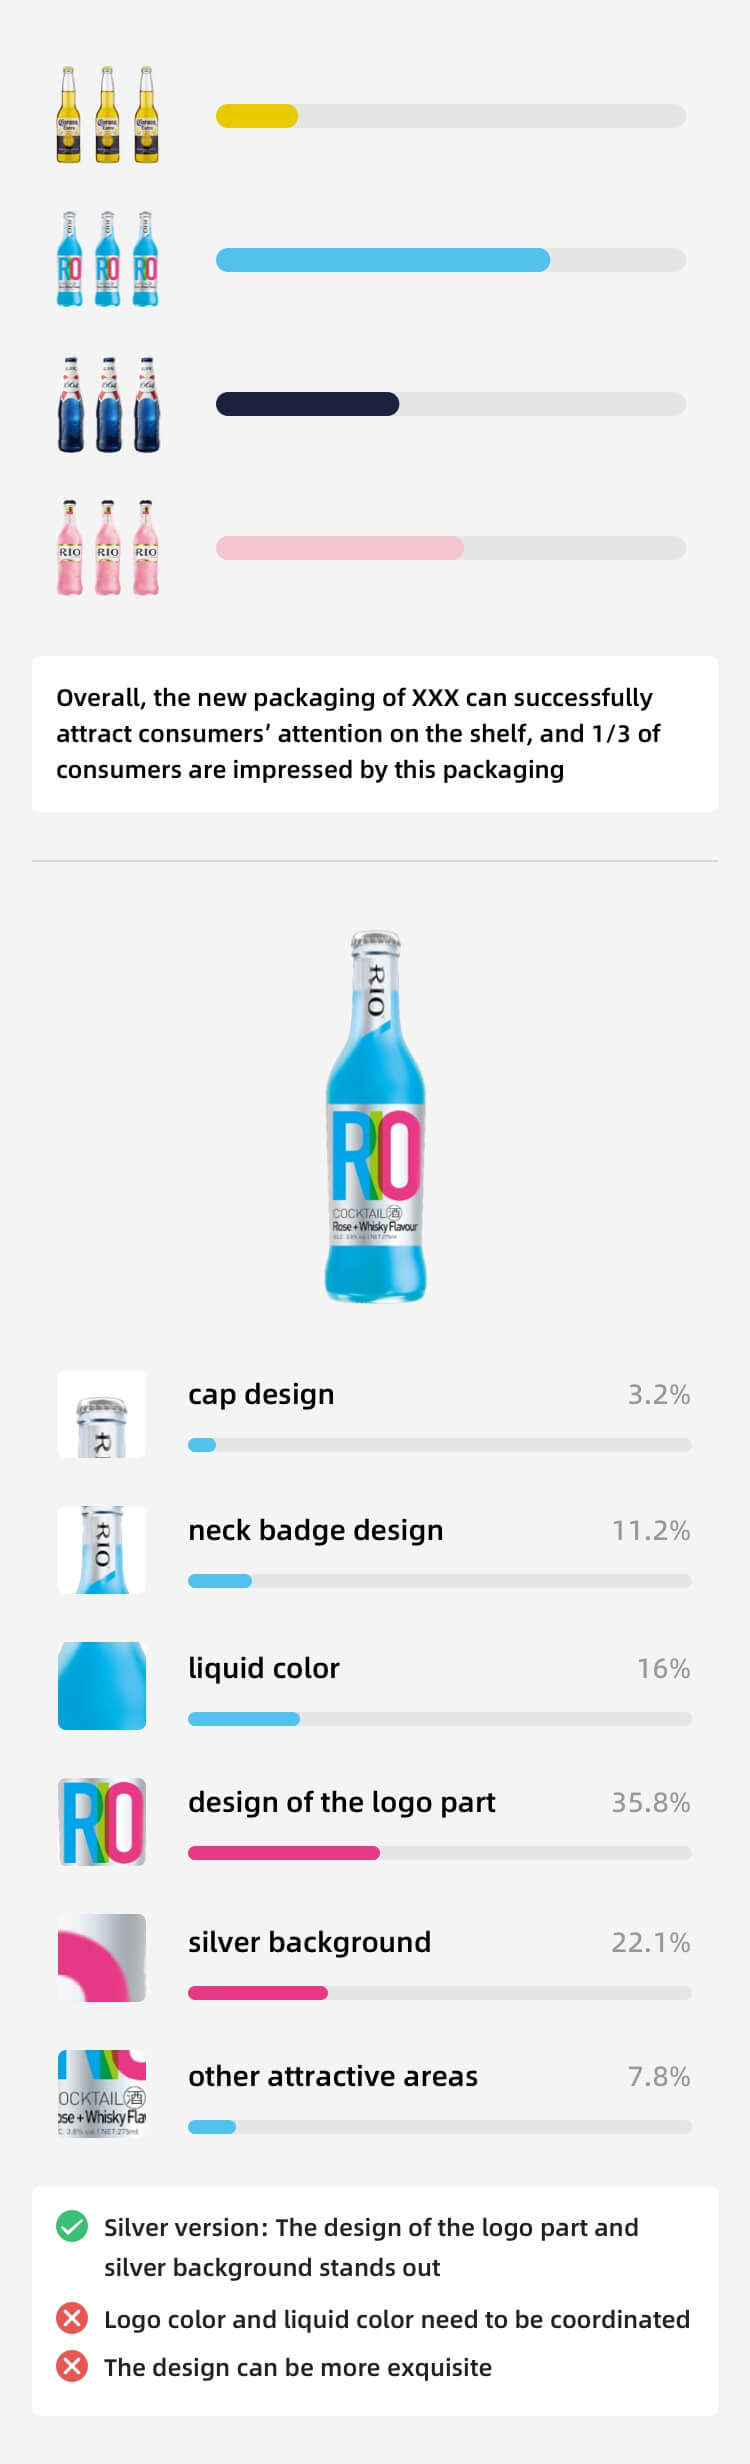The image size is (750, 2464).
Task: Click the blue RIO bottles trio image
Action: (107, 259)
